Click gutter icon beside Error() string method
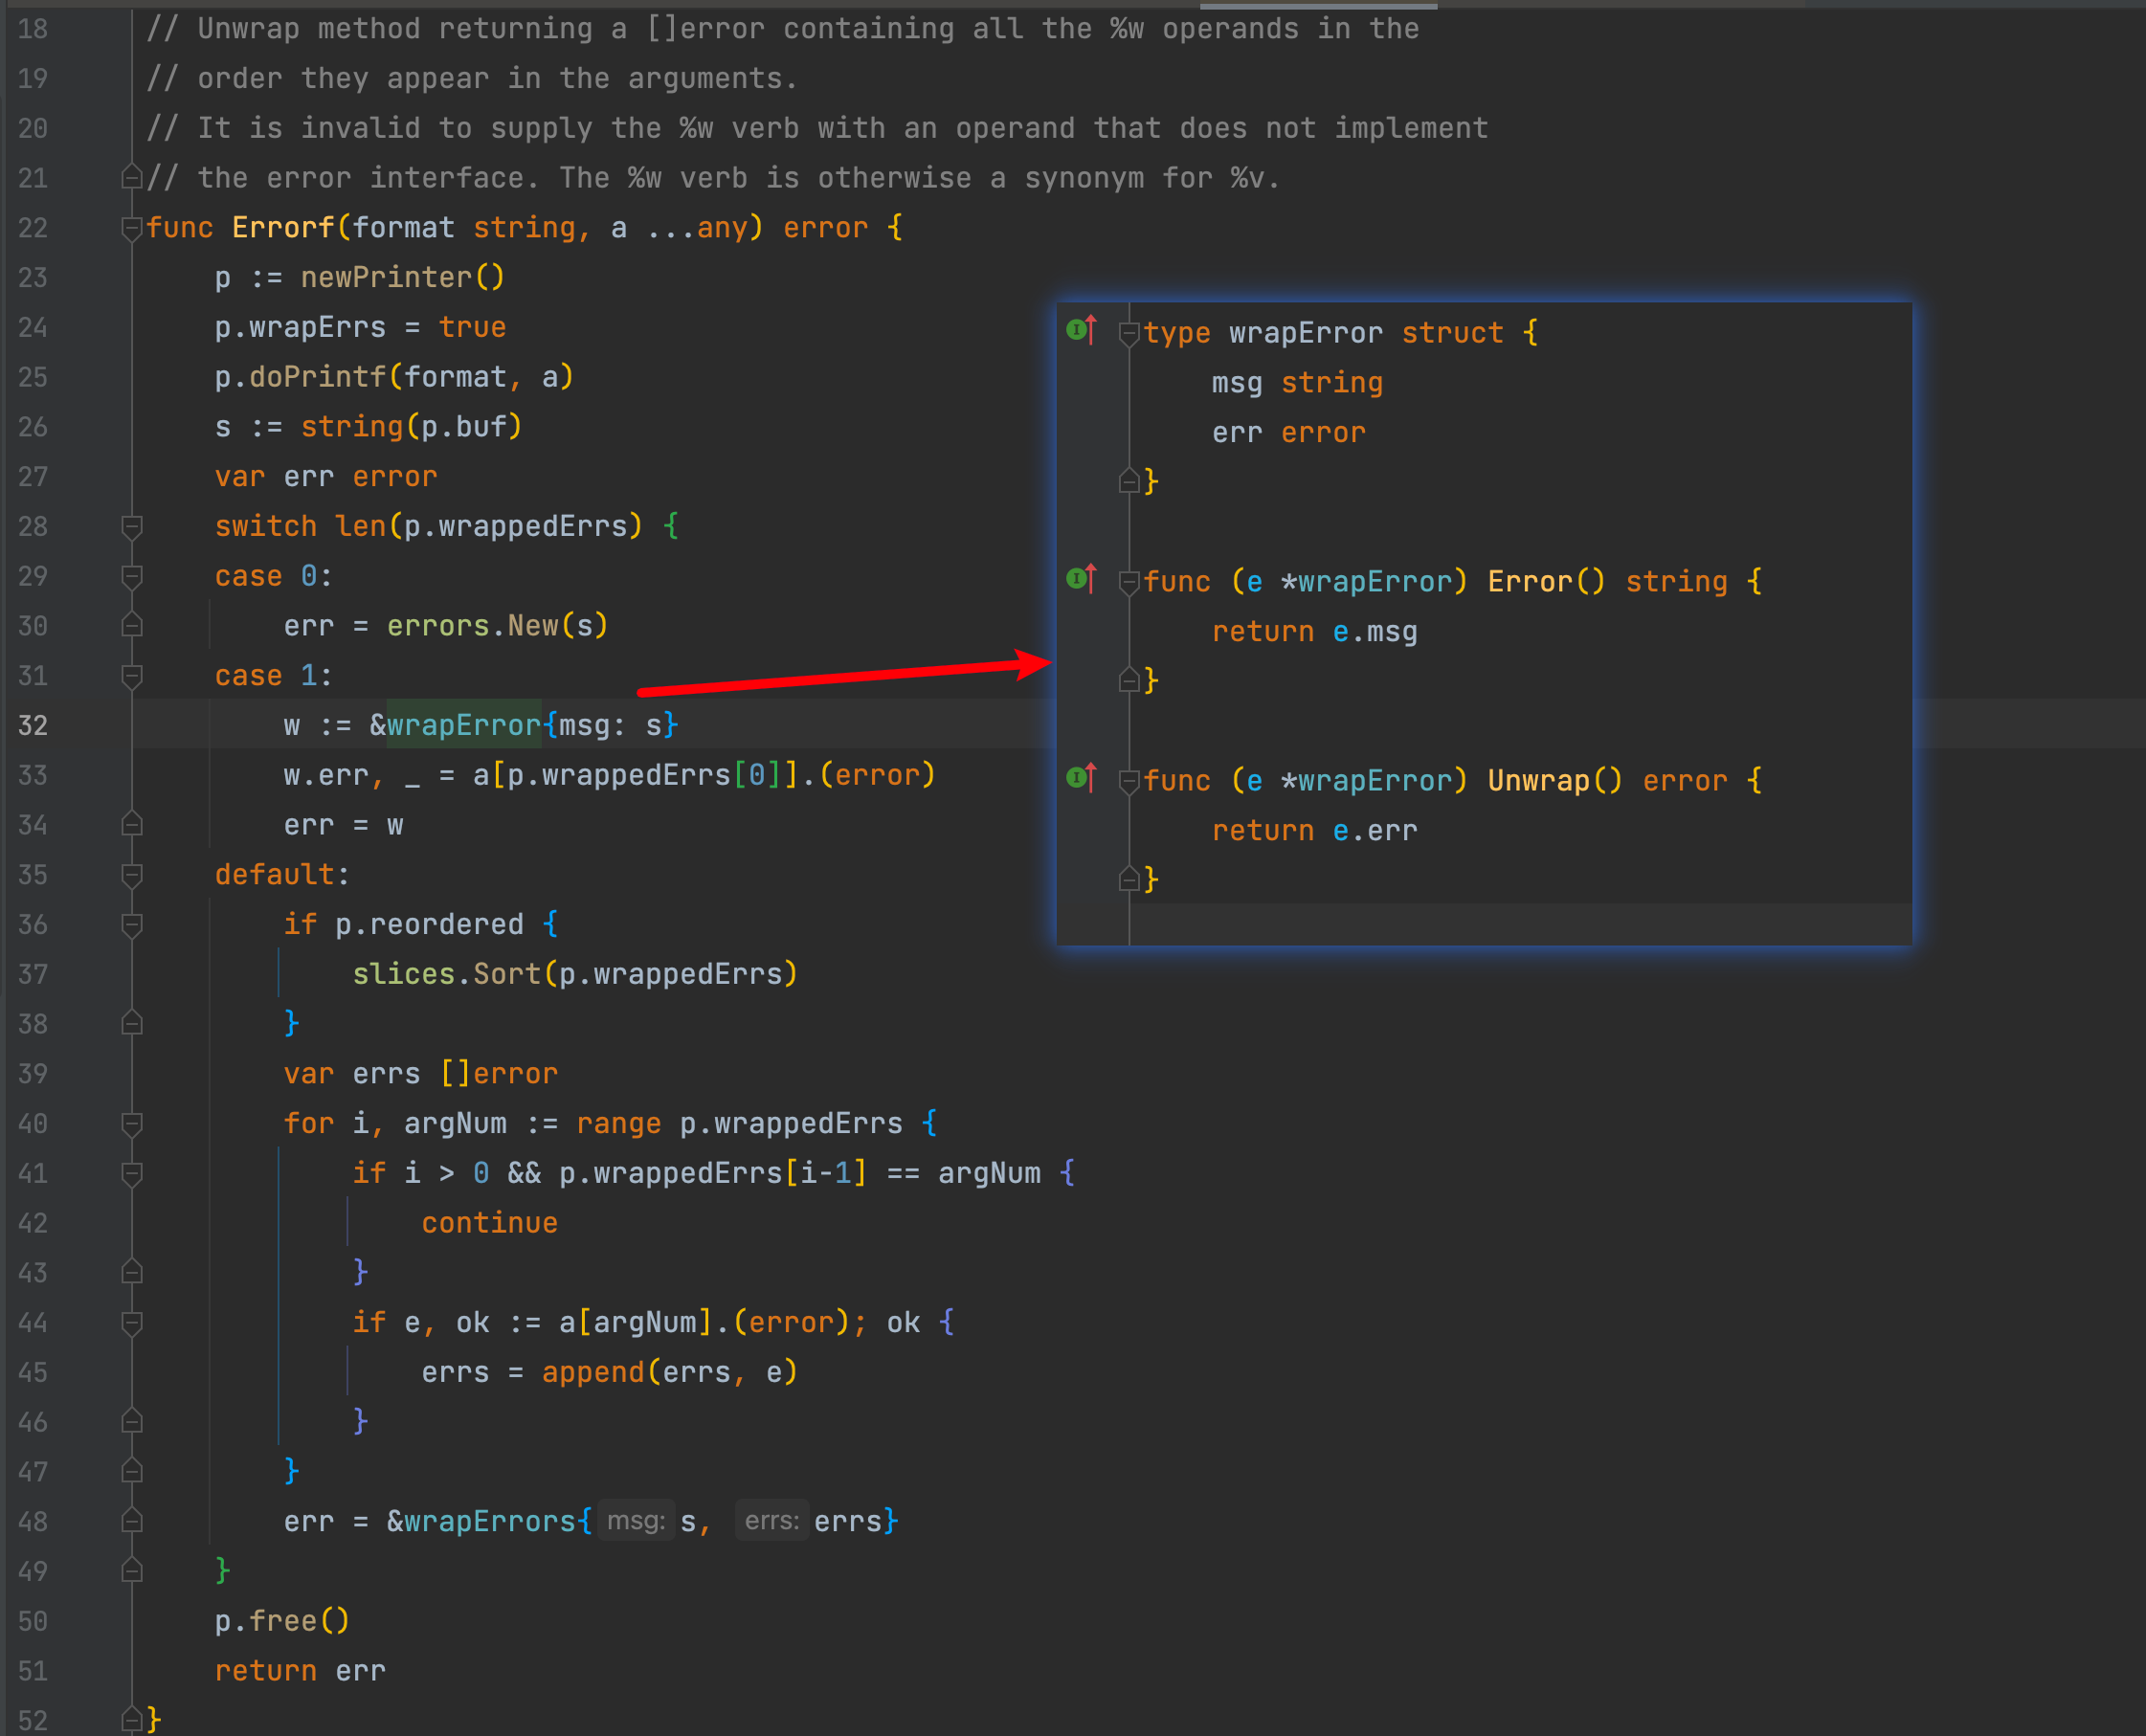This screenshot has height=1736, width=2146. [1081, 579]
